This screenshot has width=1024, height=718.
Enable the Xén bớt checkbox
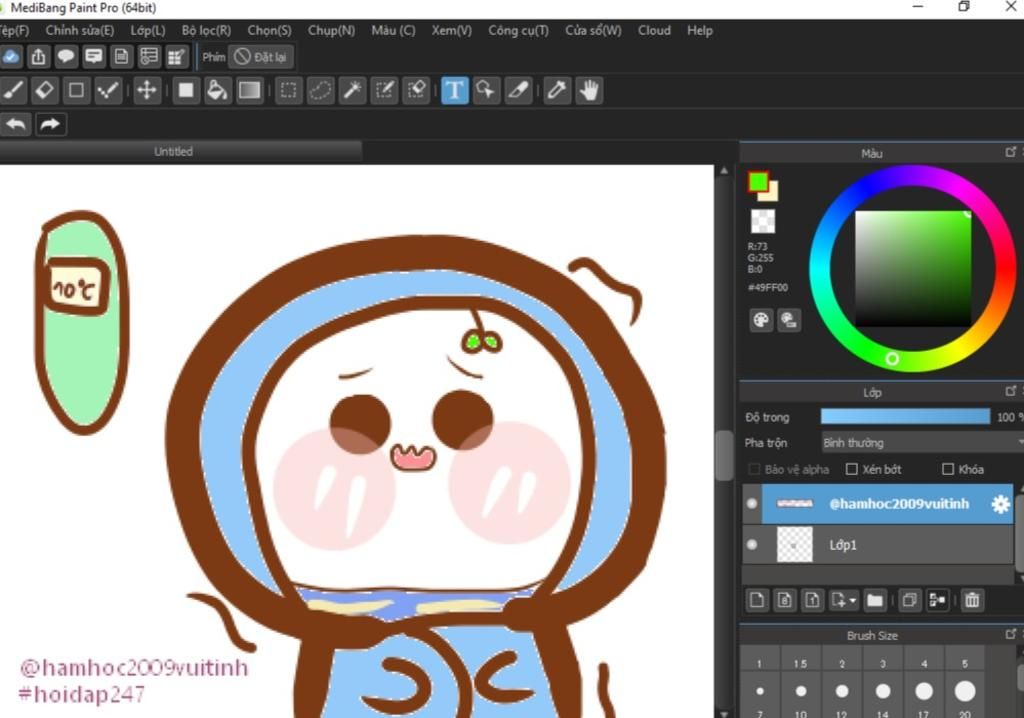coord(852,469)
